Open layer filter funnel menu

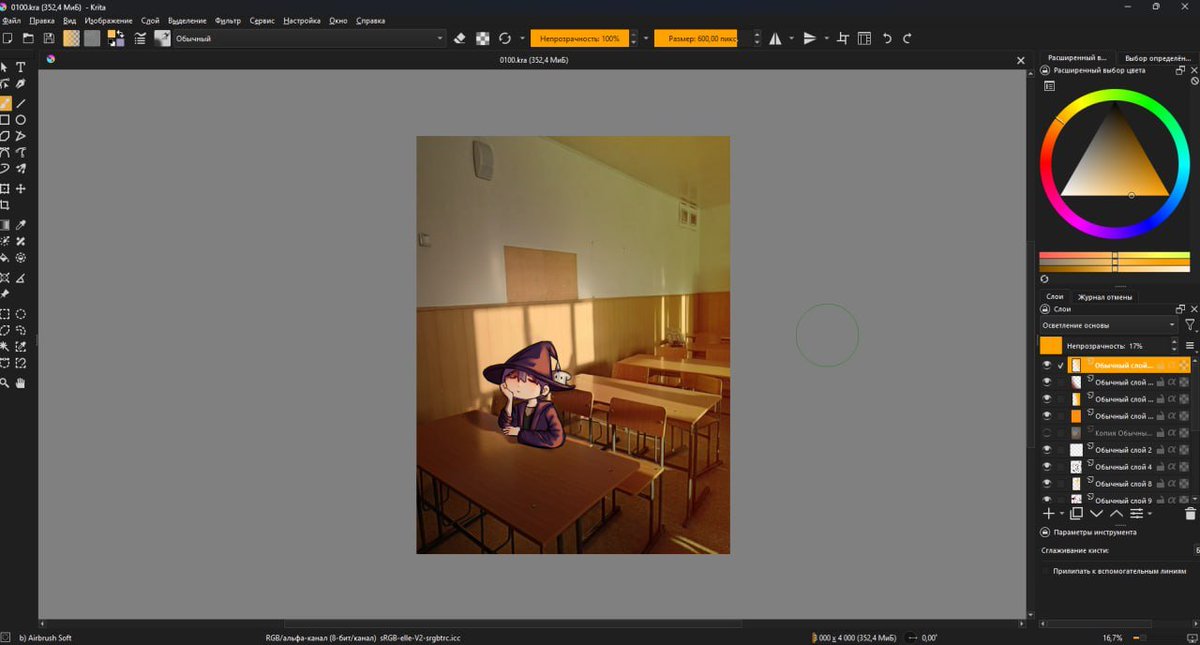pyautogui.click(x=1190, y=325)
